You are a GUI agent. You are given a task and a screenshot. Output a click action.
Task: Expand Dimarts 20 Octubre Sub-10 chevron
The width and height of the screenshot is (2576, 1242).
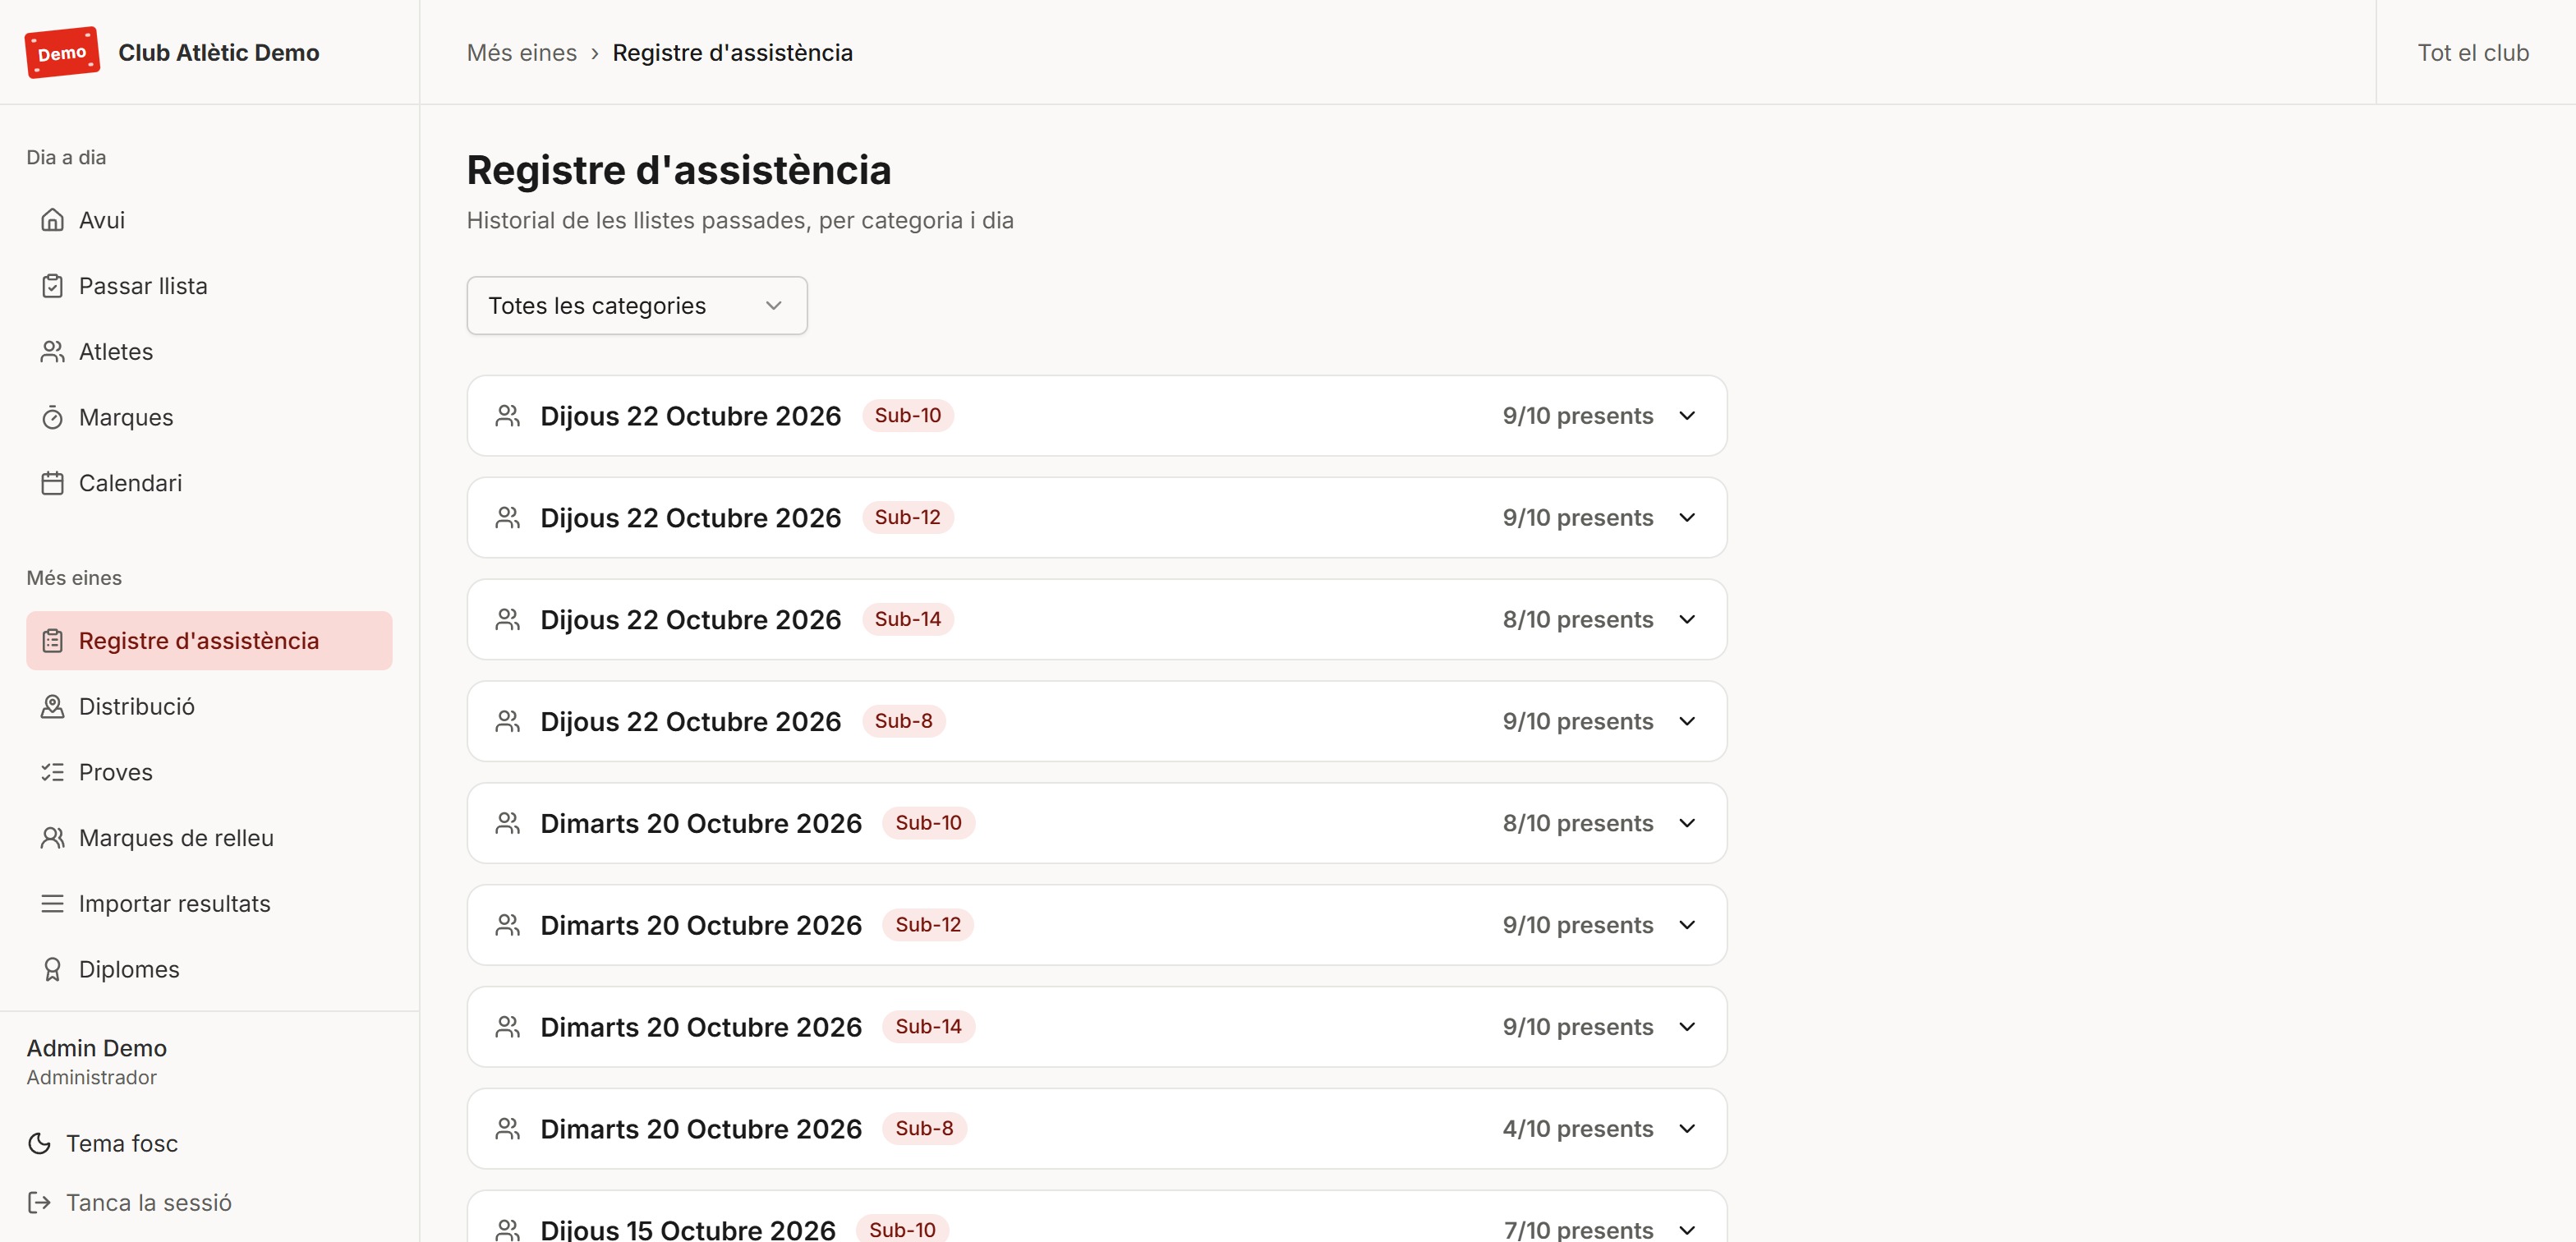pos(1687,823)
